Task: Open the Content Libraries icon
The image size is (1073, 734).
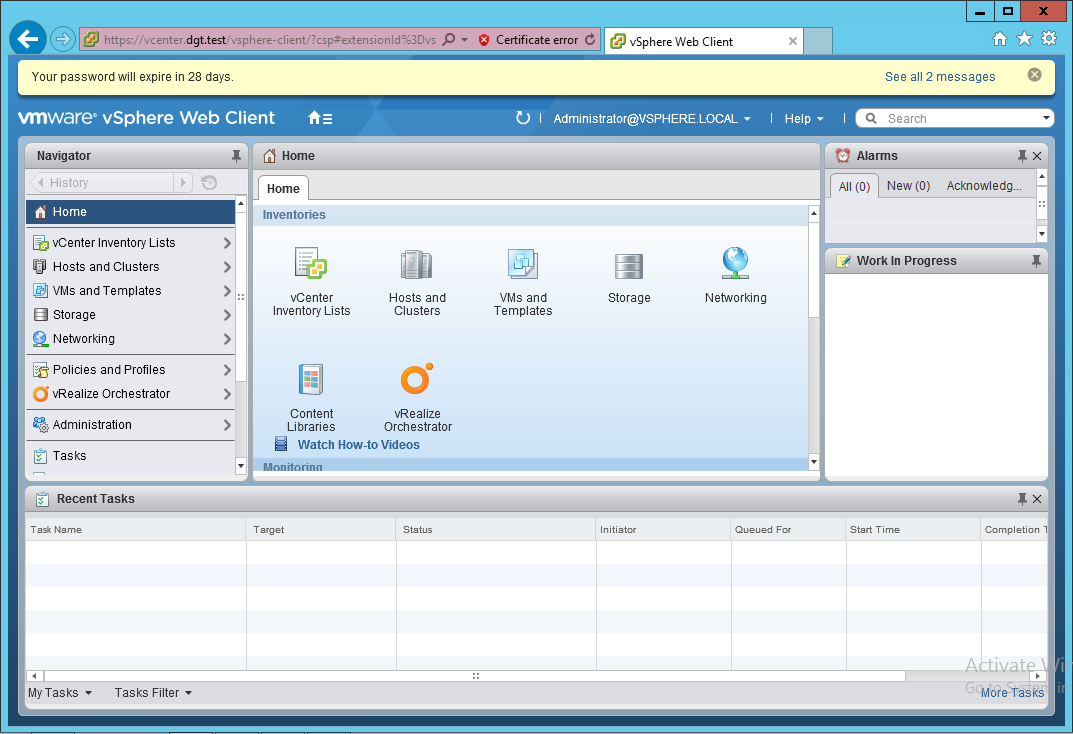Action: point(311,380)
